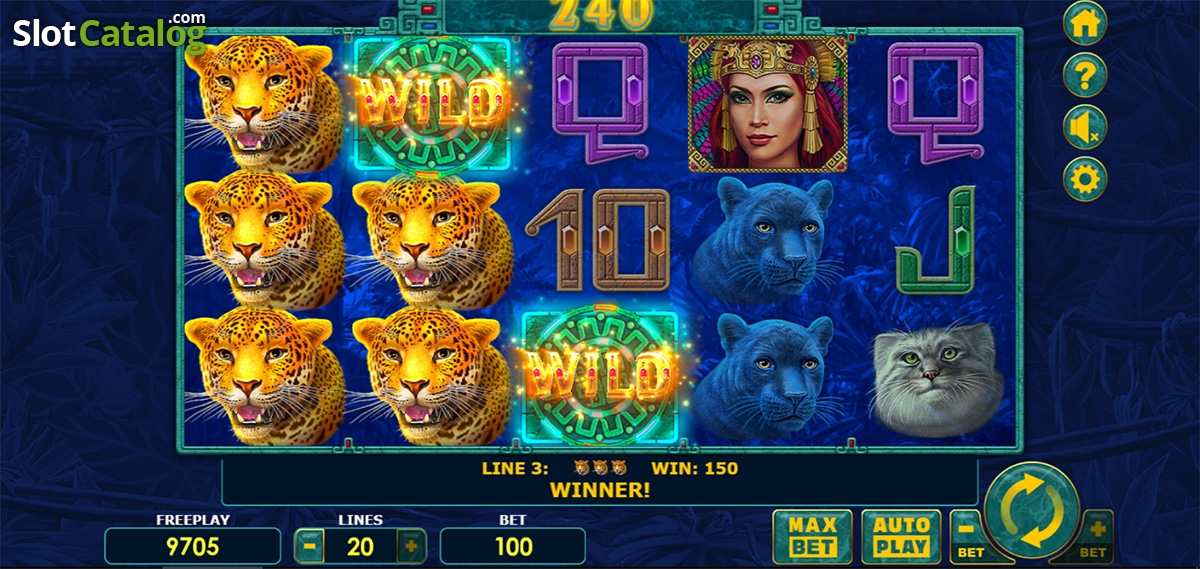Viewport: 1200px width, 569px height.
Task: Increase bet with plus BET button
Action: (x=1094, y=536)
